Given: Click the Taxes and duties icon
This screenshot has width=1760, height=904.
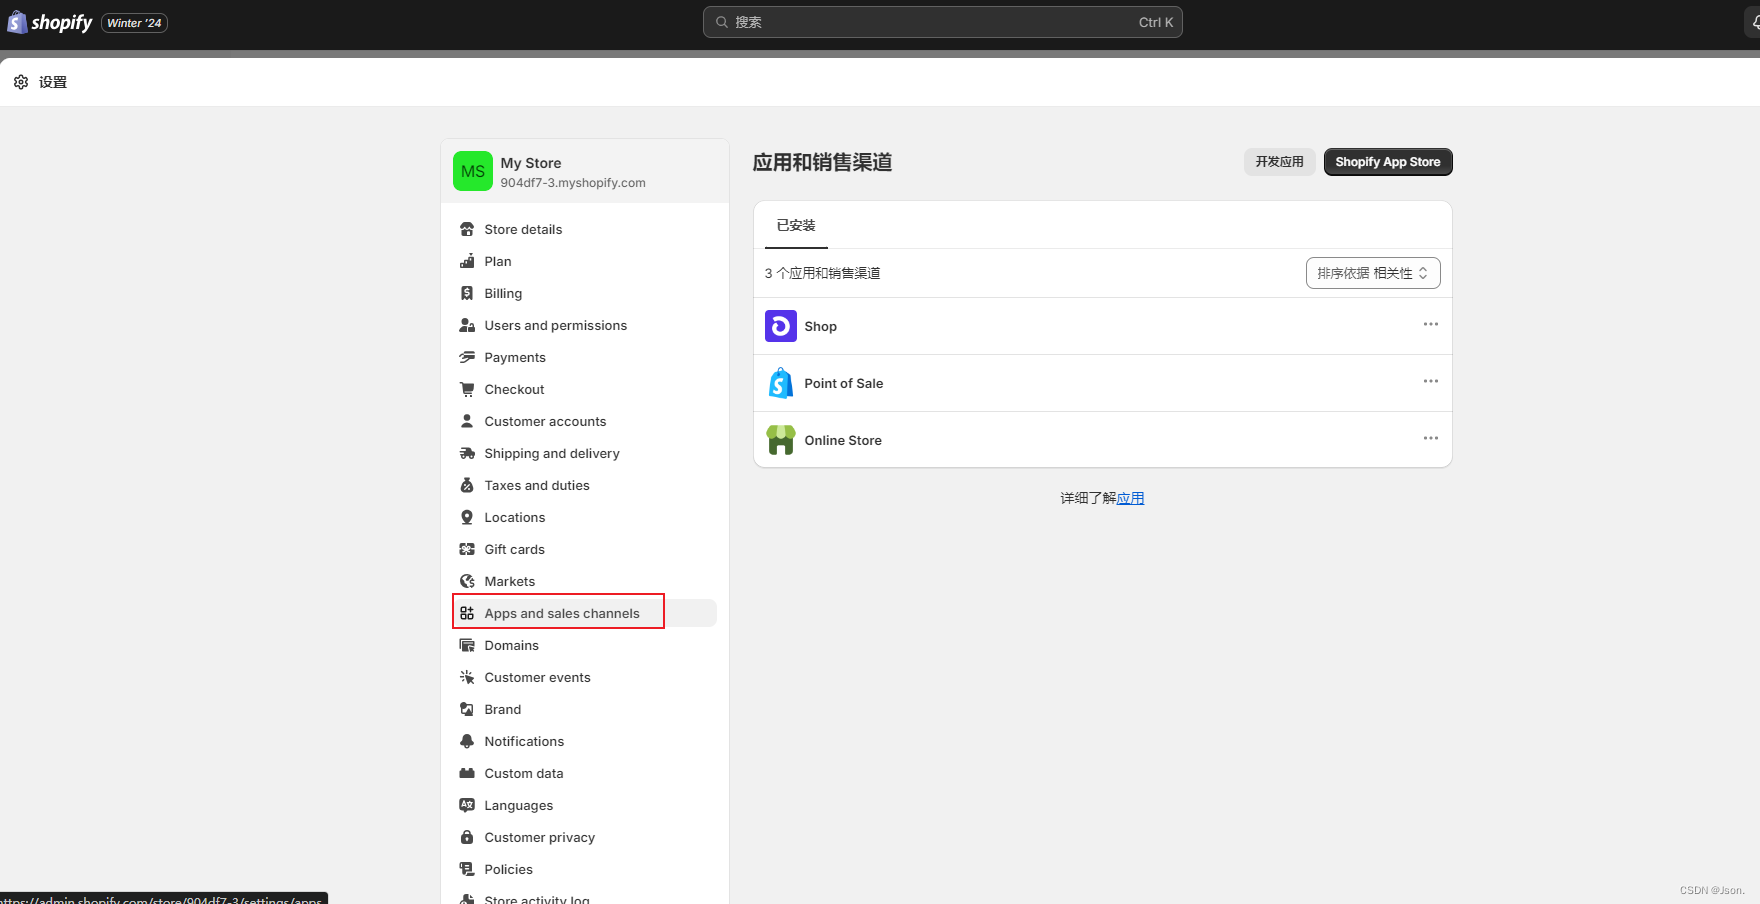Looking at the screenshot, I should click(x=467, y=485).
